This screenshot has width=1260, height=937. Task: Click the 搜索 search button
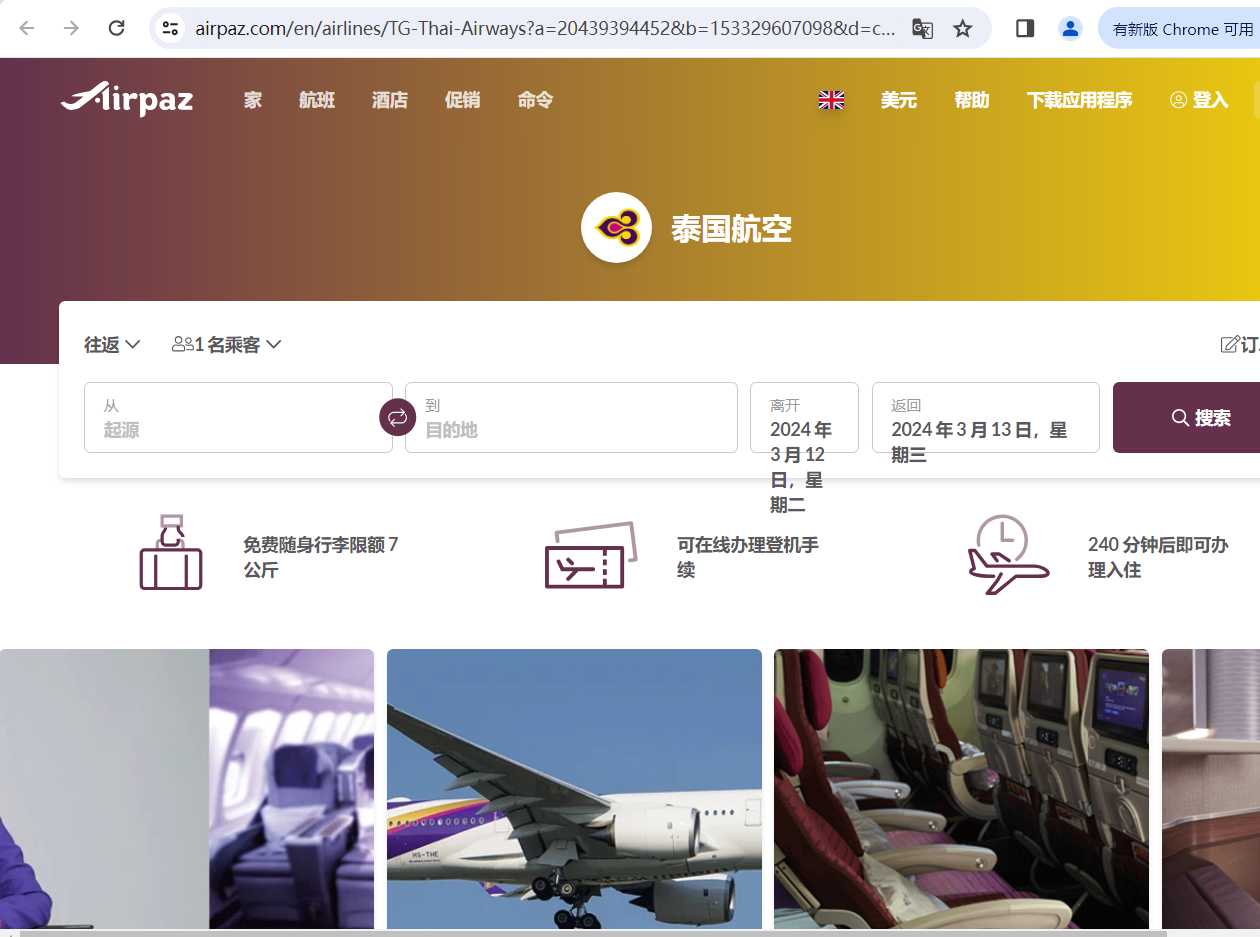[x=1187, y=417]
